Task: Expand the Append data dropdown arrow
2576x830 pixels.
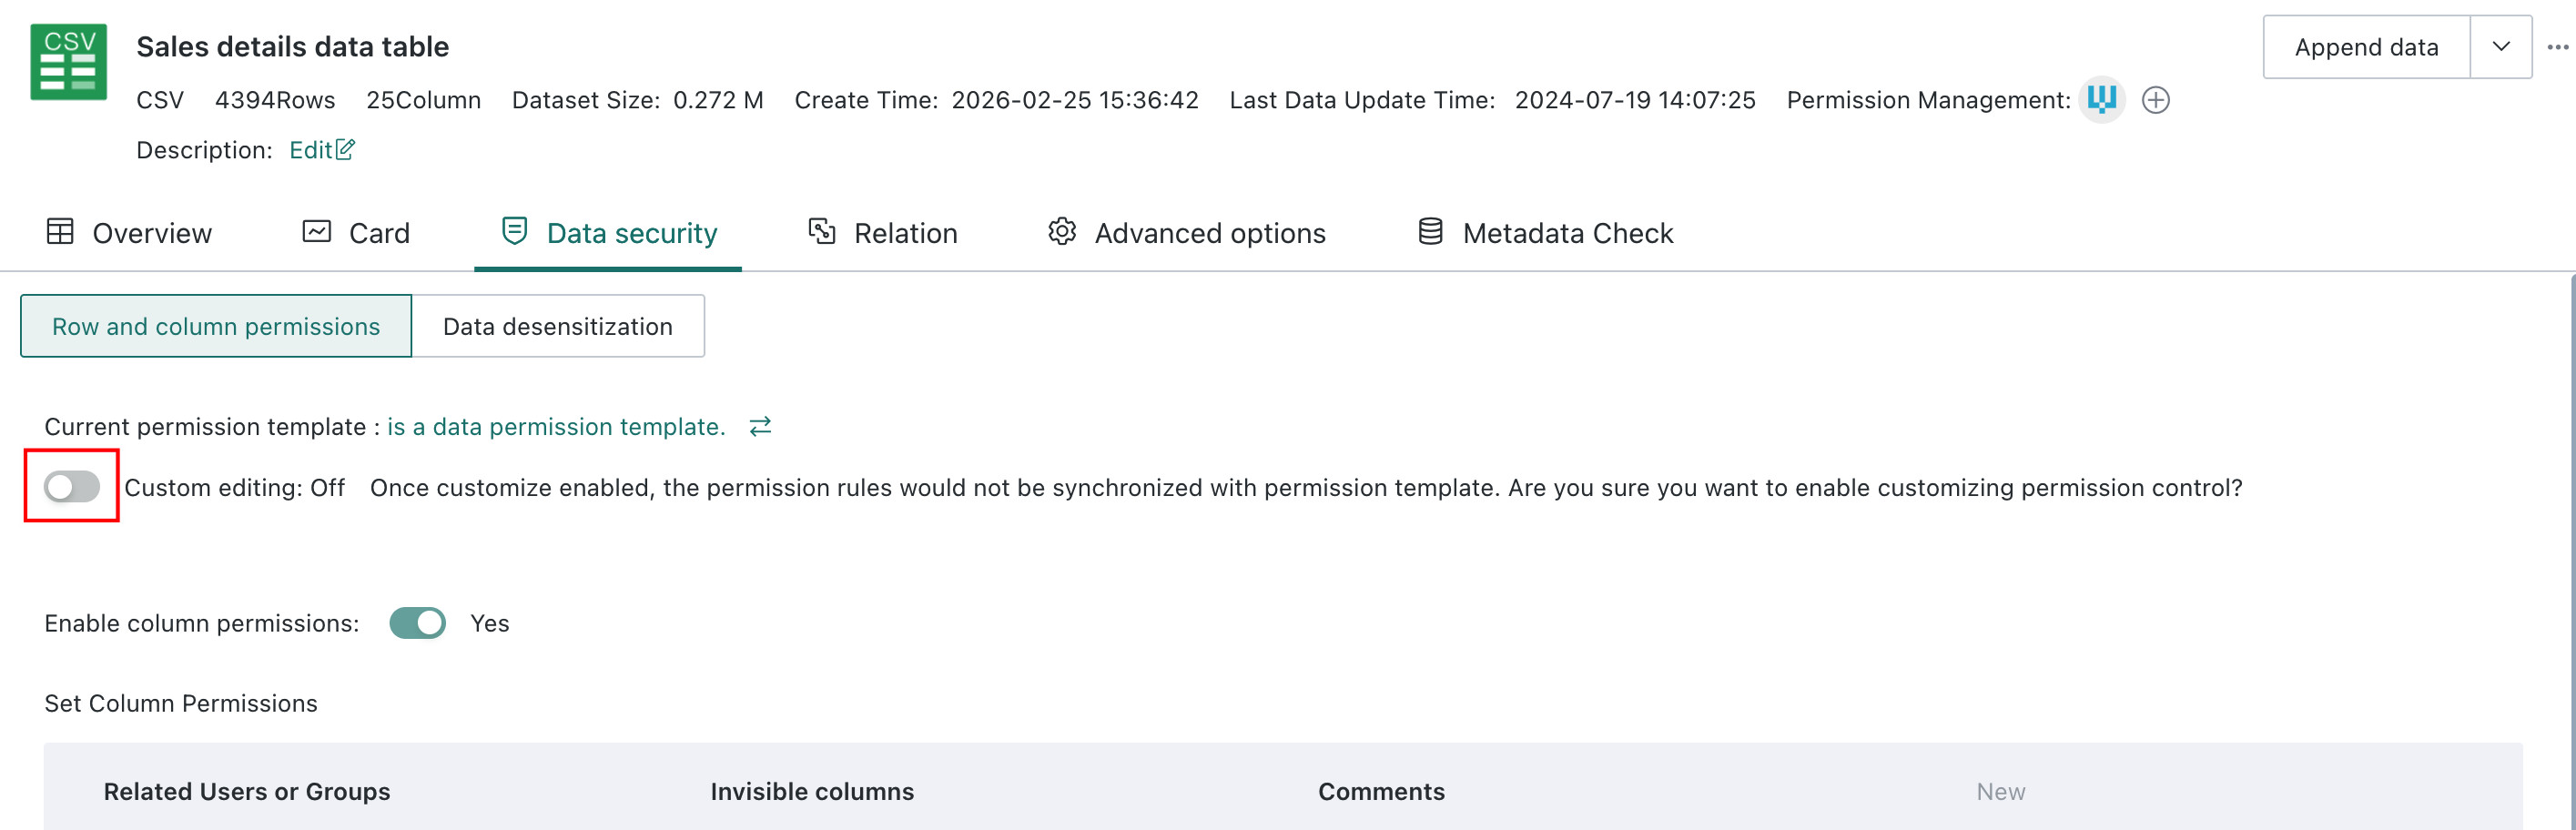Action: 2500,47
